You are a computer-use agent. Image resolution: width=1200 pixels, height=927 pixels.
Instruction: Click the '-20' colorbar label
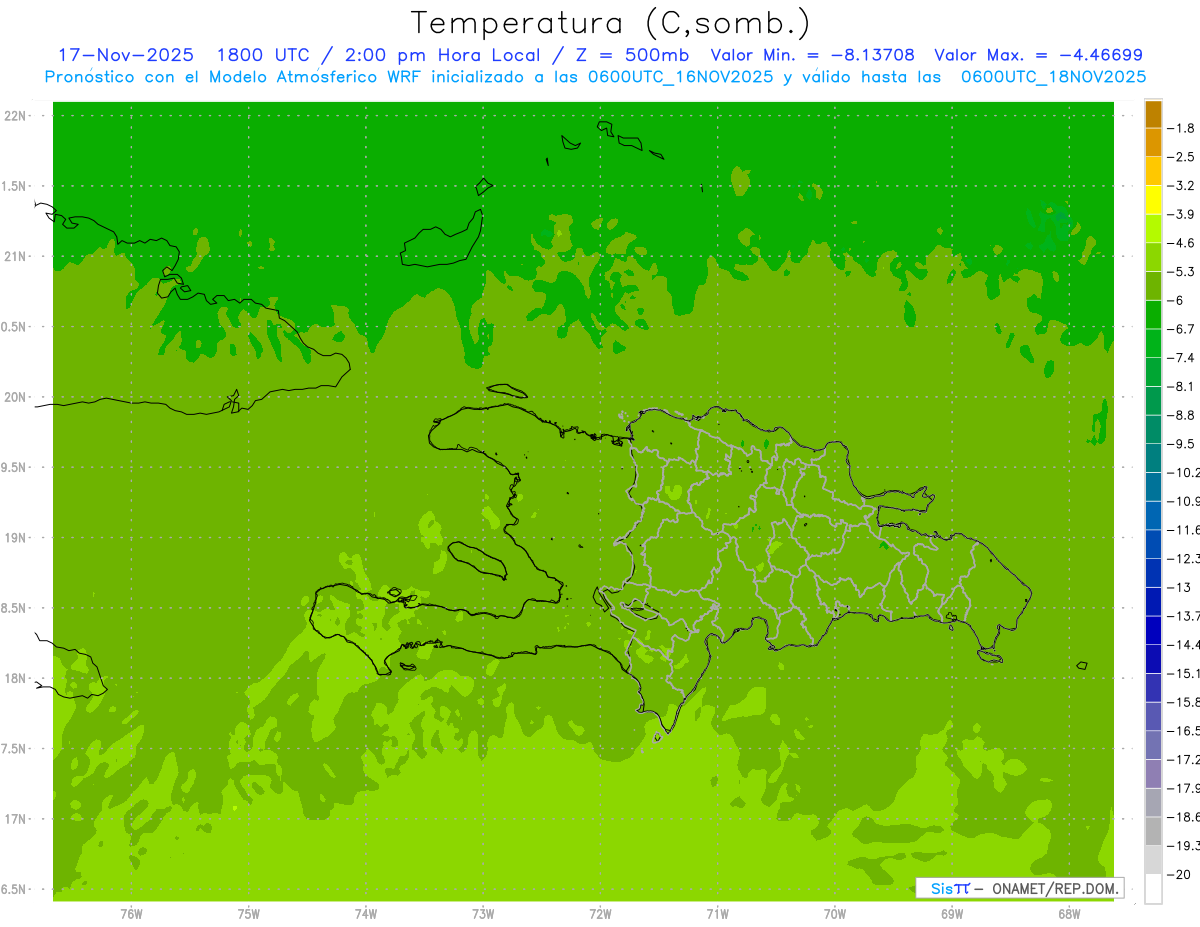pos(1180,875)
